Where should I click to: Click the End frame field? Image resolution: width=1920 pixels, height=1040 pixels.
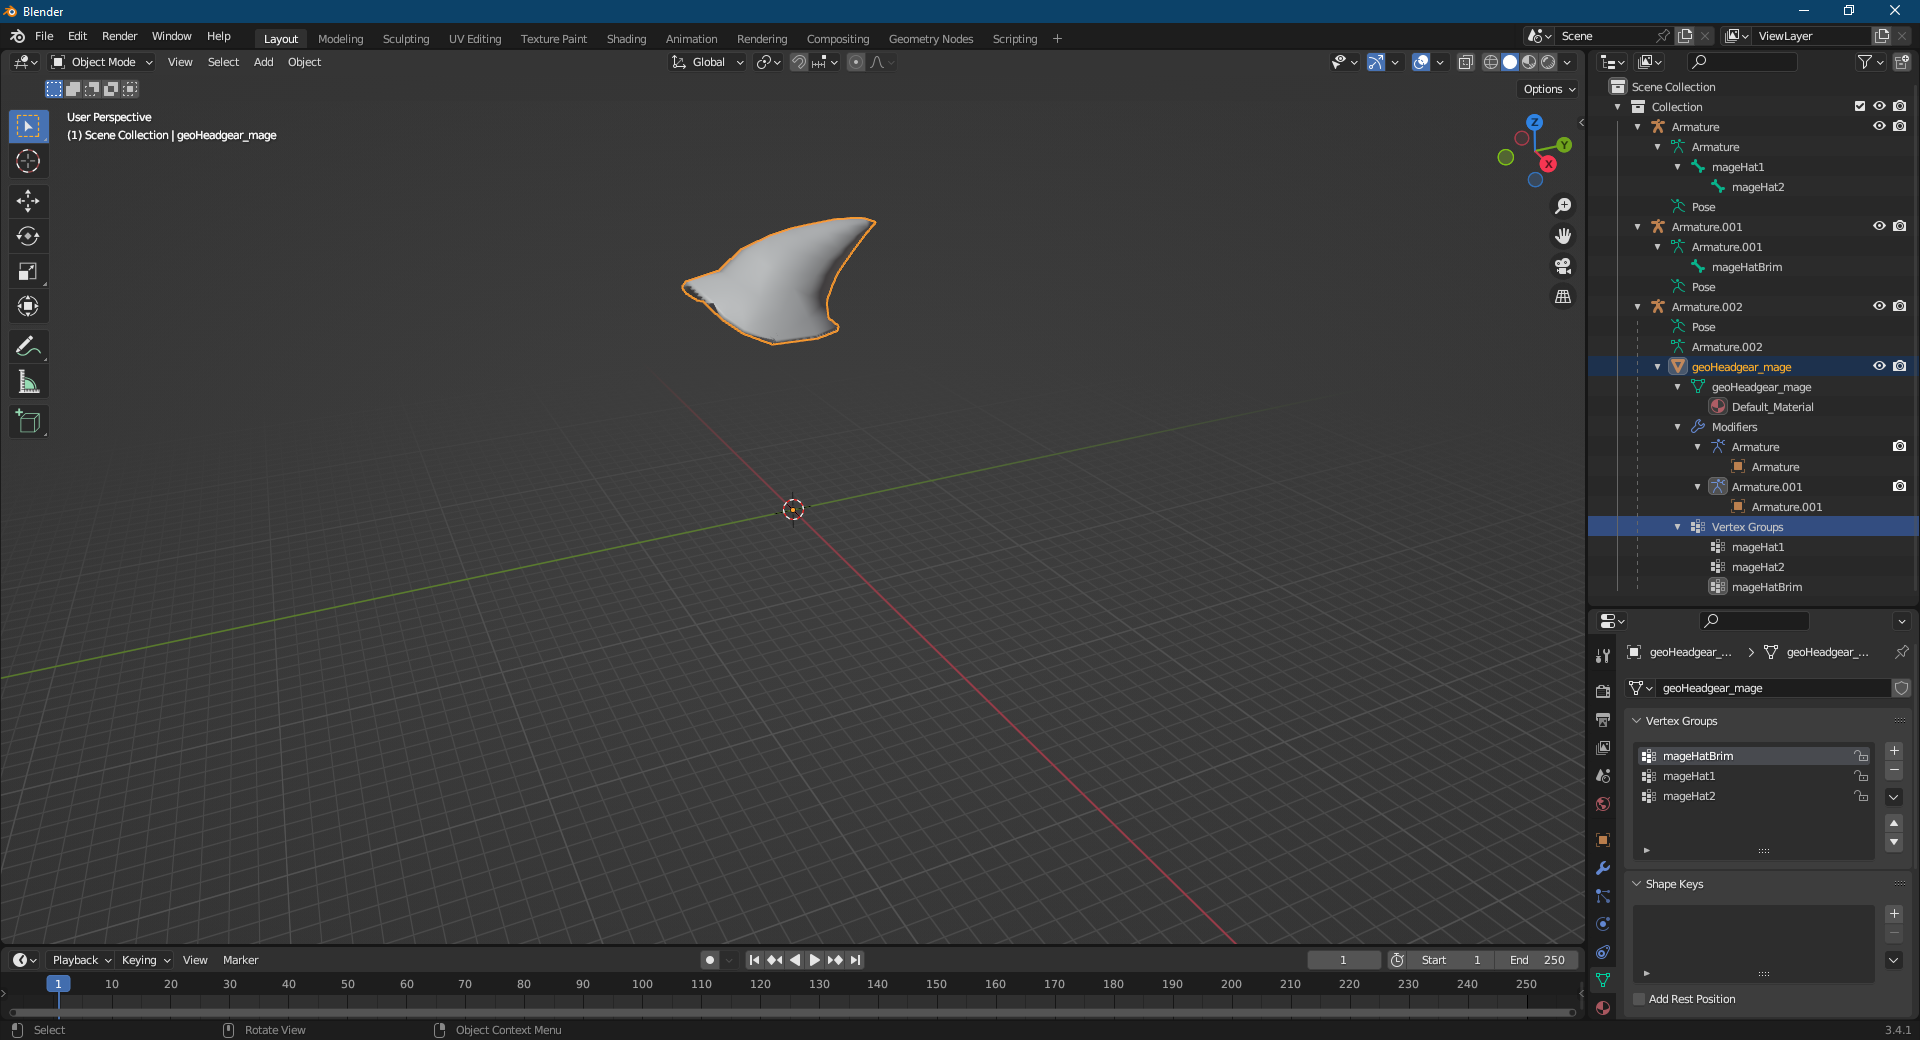tap(1537, 960)
